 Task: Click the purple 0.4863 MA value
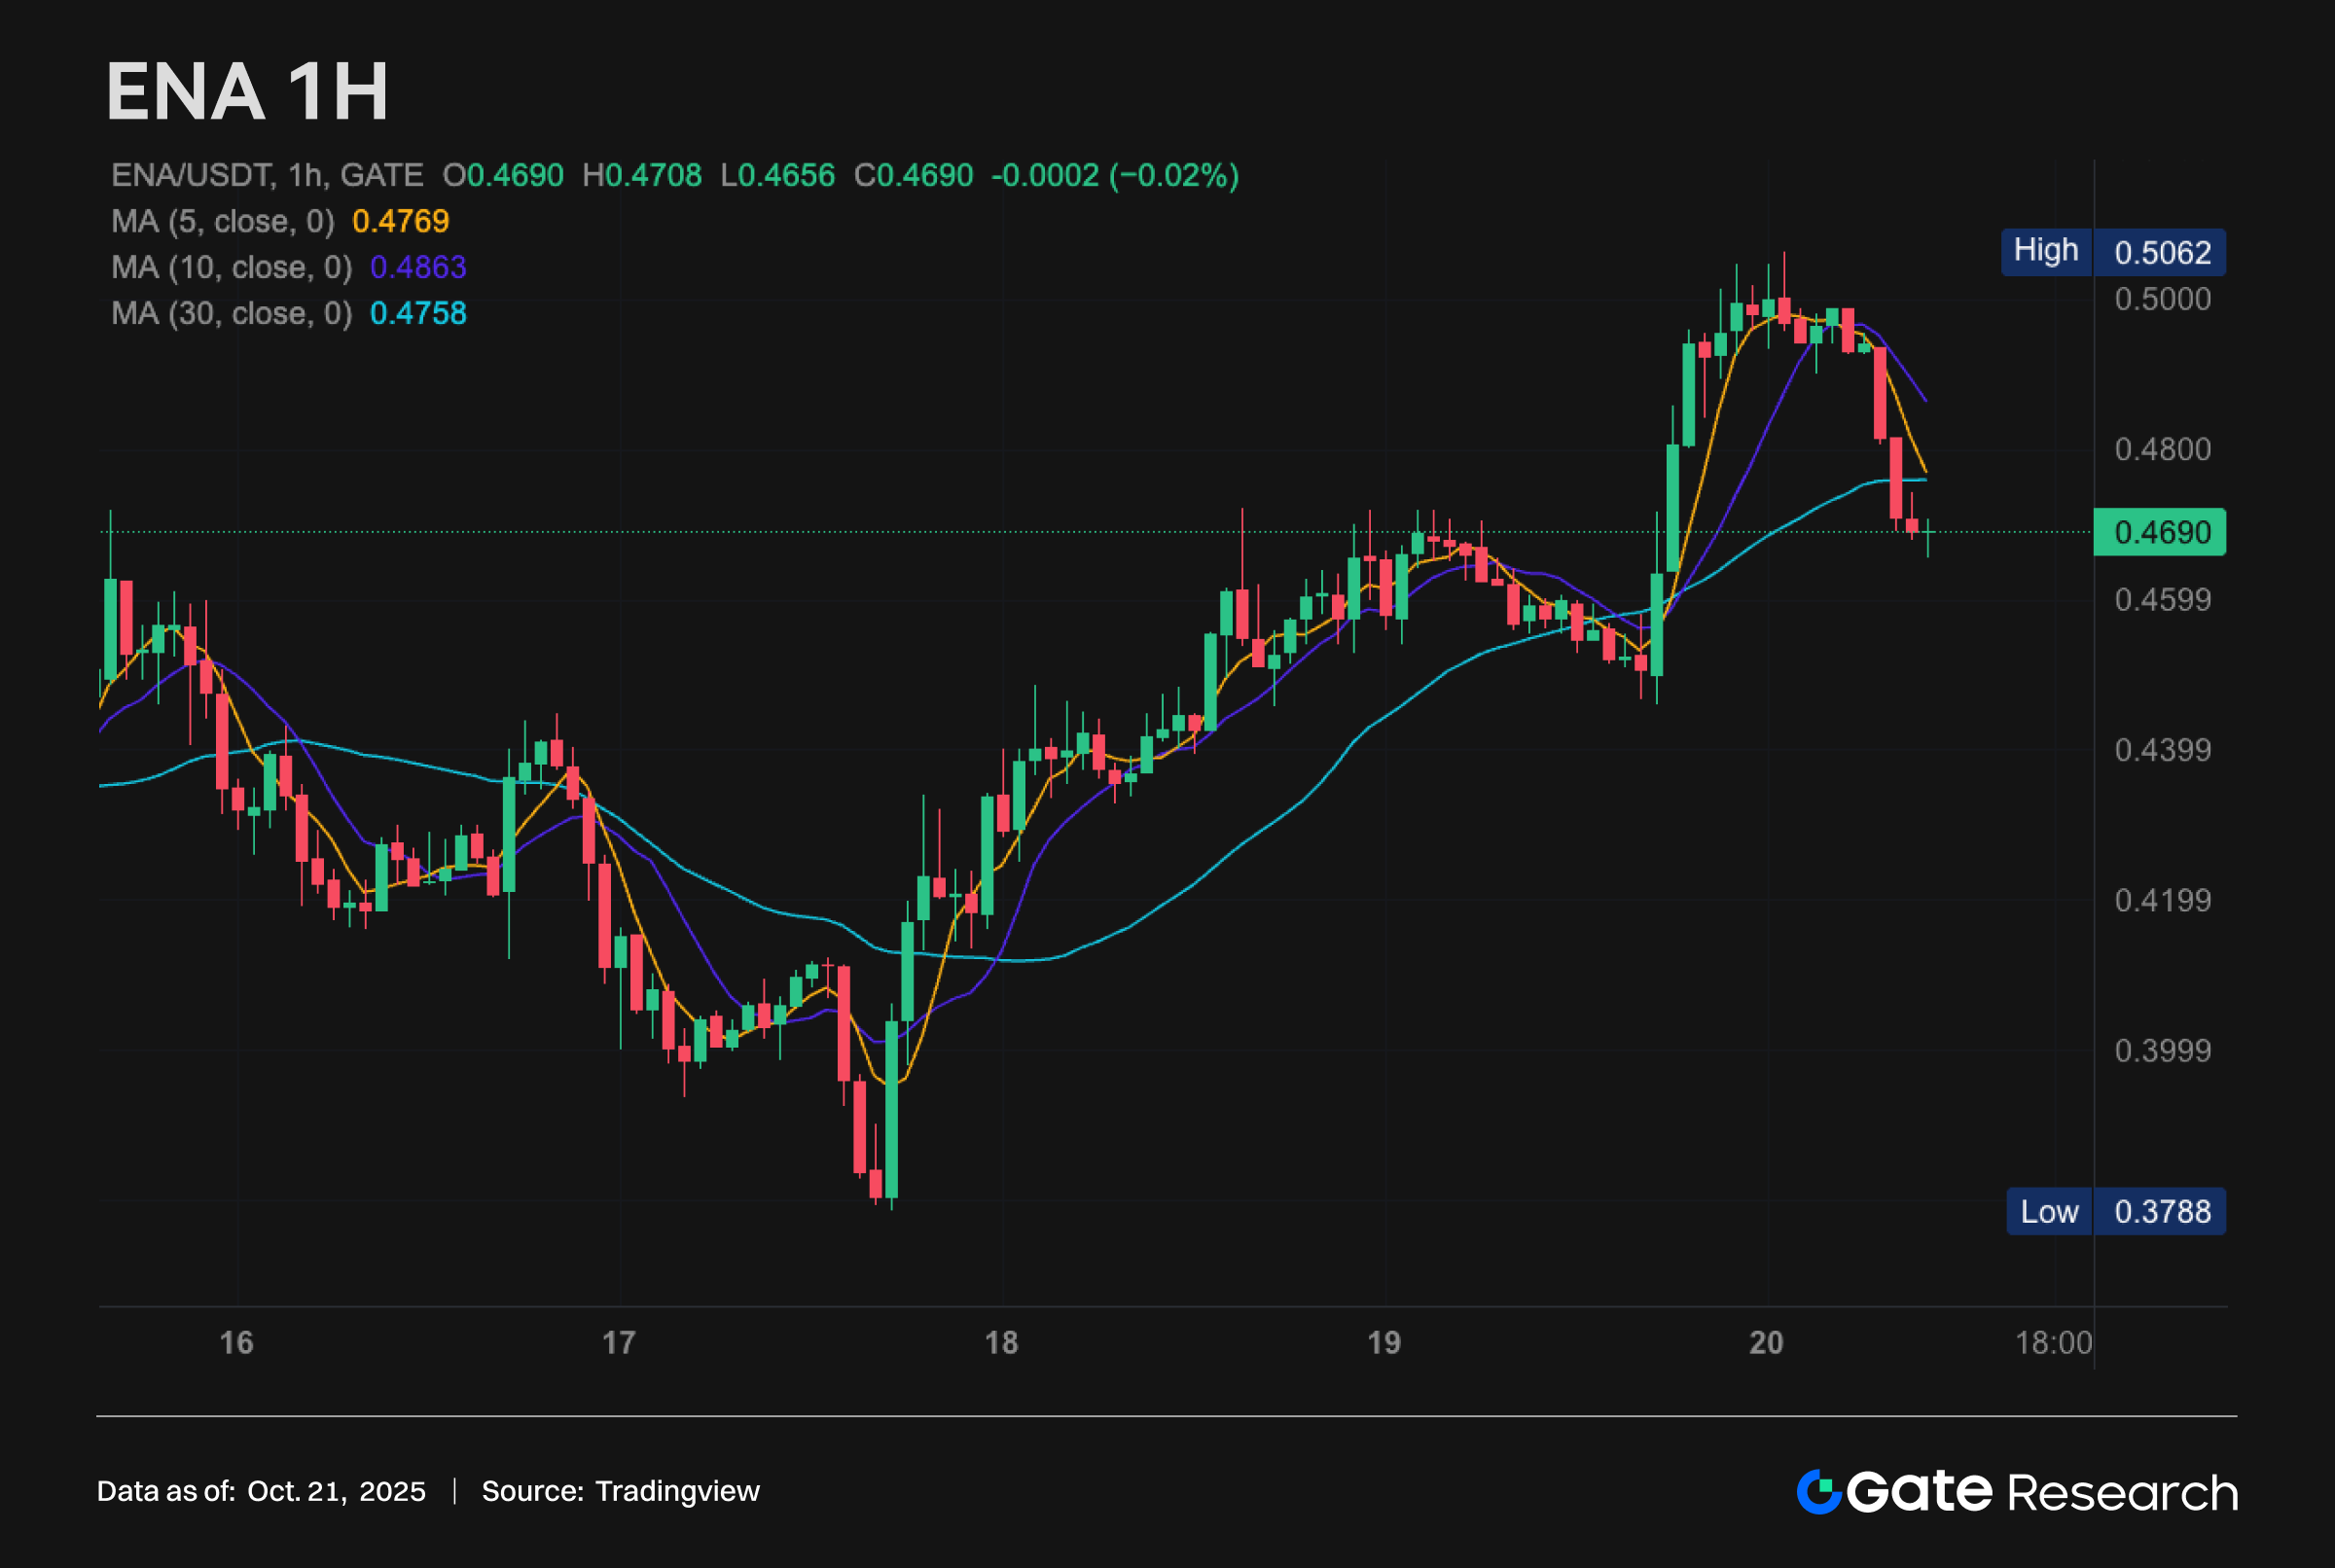(x=418, y=267)
